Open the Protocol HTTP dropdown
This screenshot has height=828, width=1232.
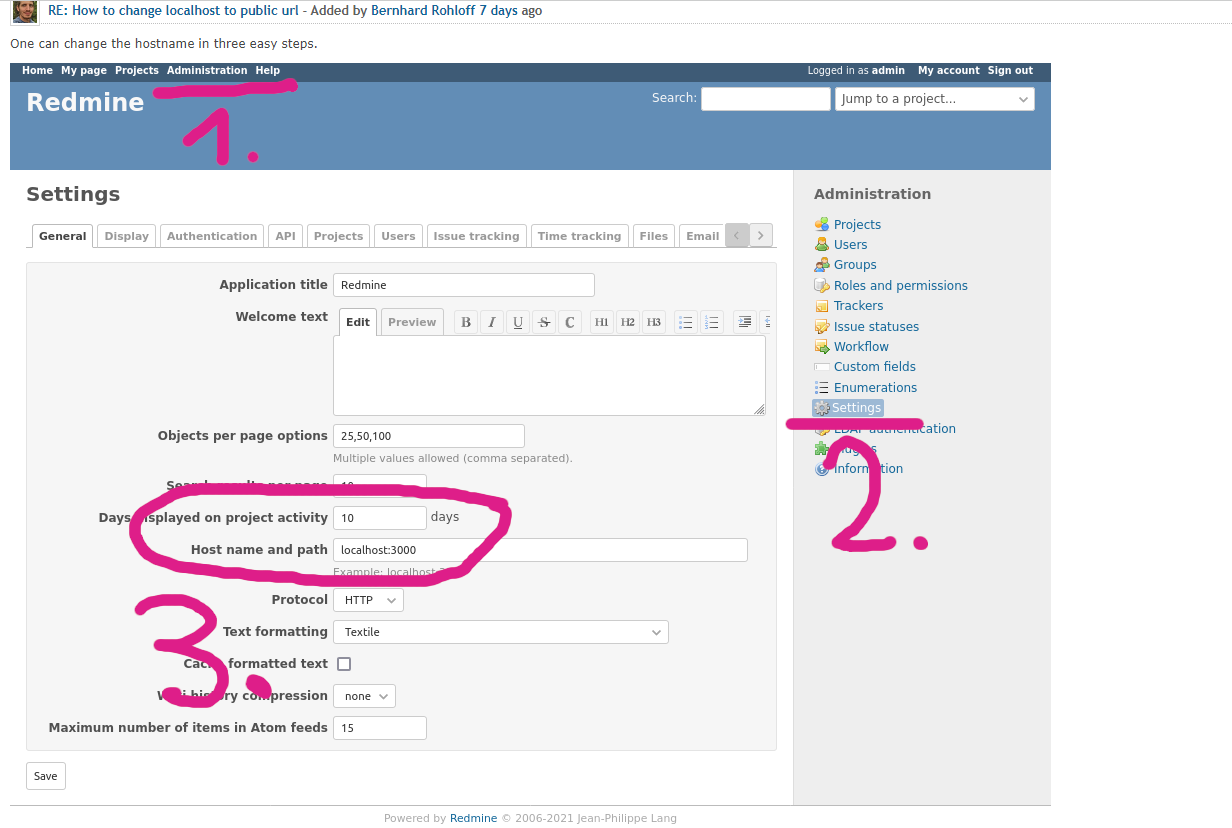point(368,600)
